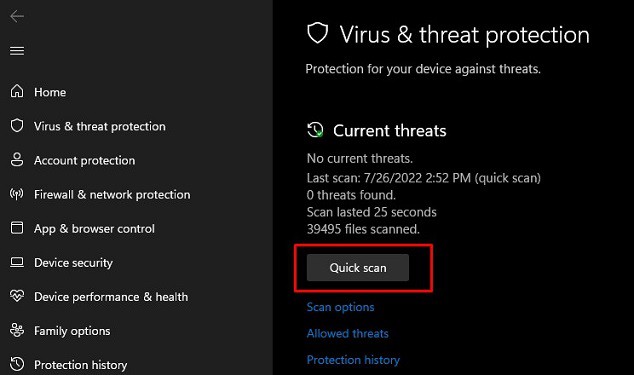This screenshot has height=375, width=634.
Task: Open the hamburger navigation menu
Action: coord(17,51)
